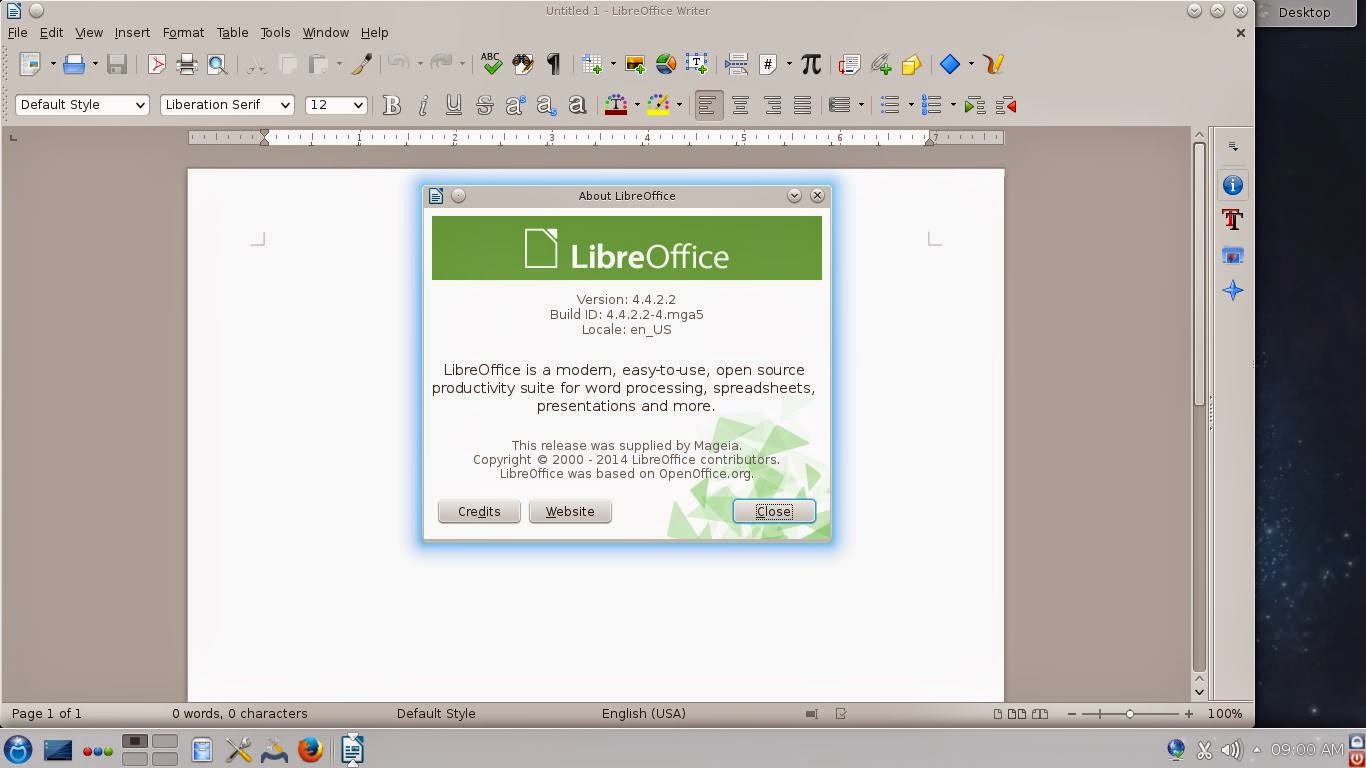The height and width of the screenshot is (768, 1366).
Task: Click the Insert Comment yellow note icon
Action: click(911, 64)
